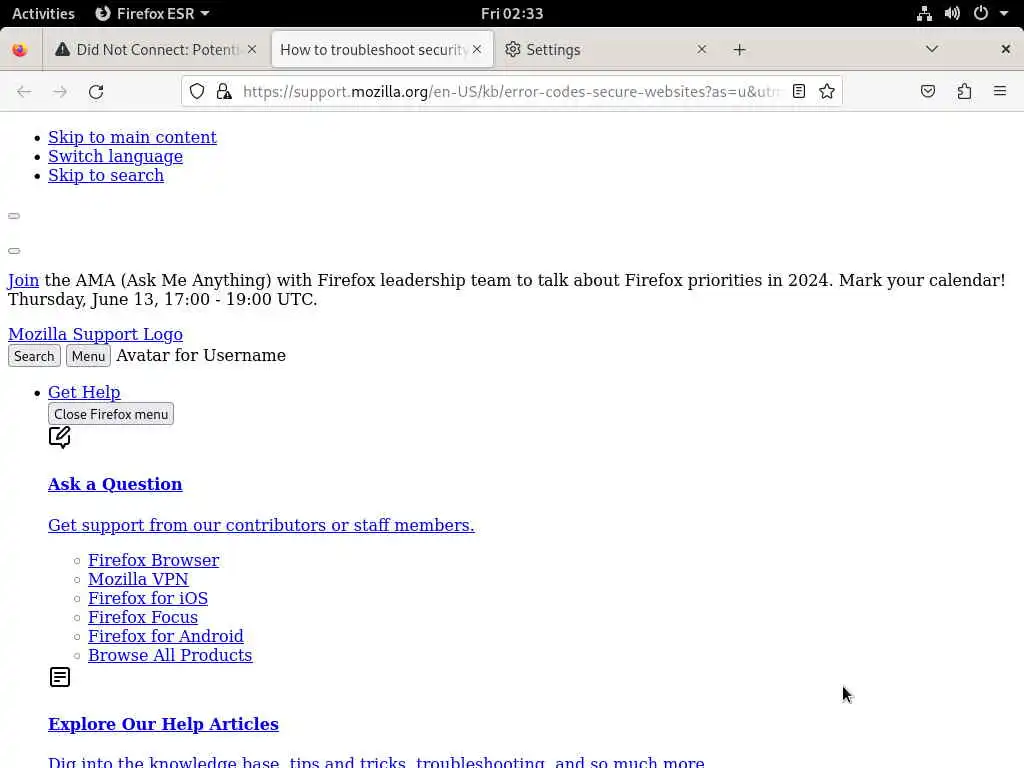Expand the system menu arrow

[1004, 13]
